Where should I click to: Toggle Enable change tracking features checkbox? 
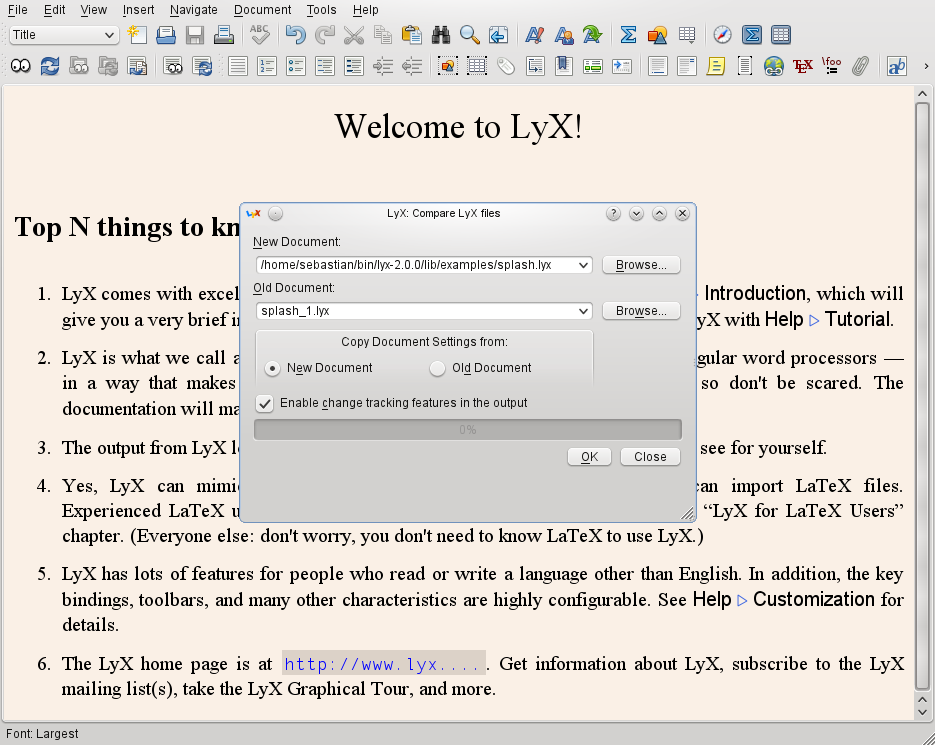(x=265, y=403)
